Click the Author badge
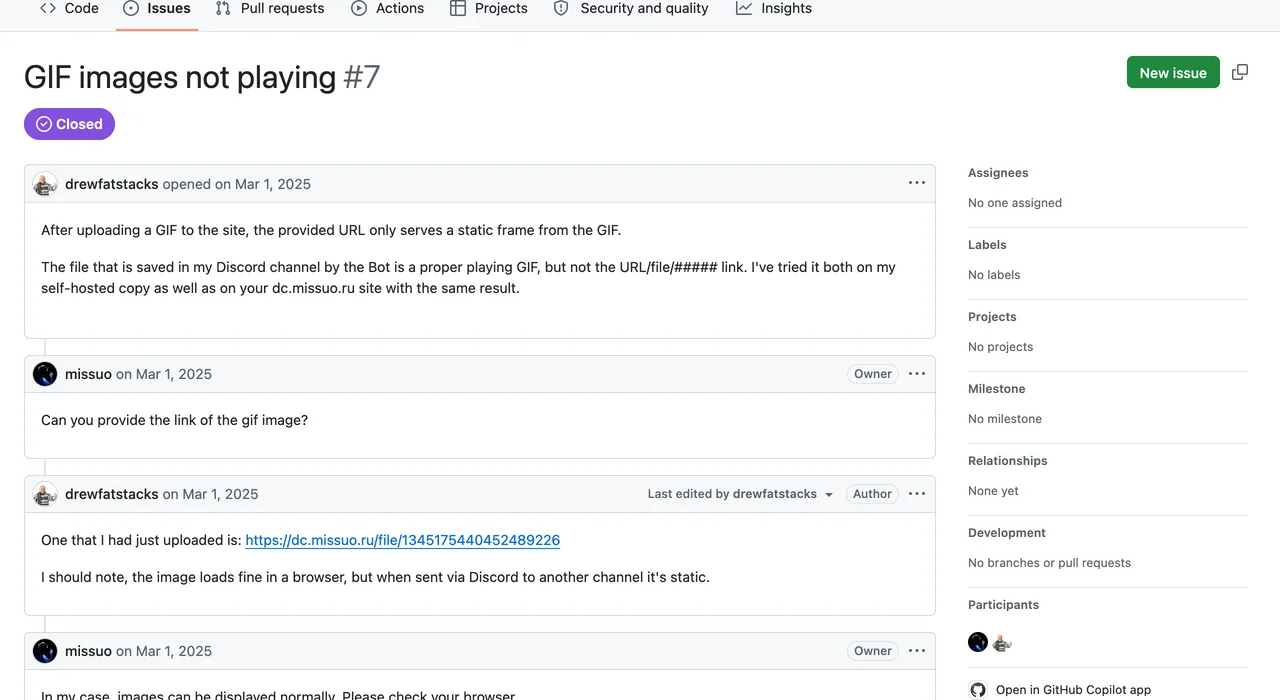 (872, 494)
